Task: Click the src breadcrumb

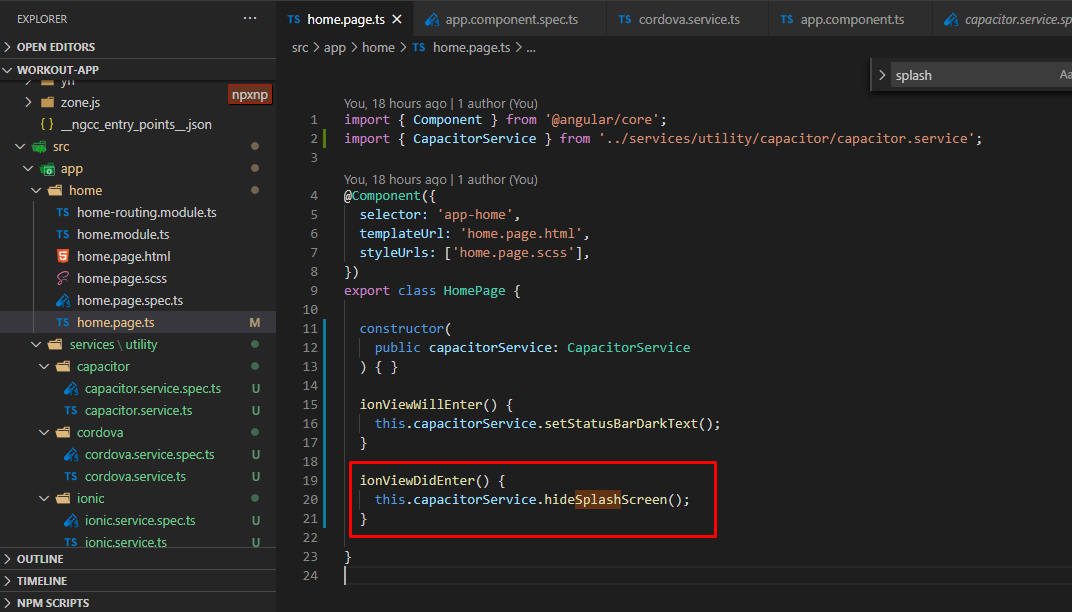Action: [x=300, y=47]
